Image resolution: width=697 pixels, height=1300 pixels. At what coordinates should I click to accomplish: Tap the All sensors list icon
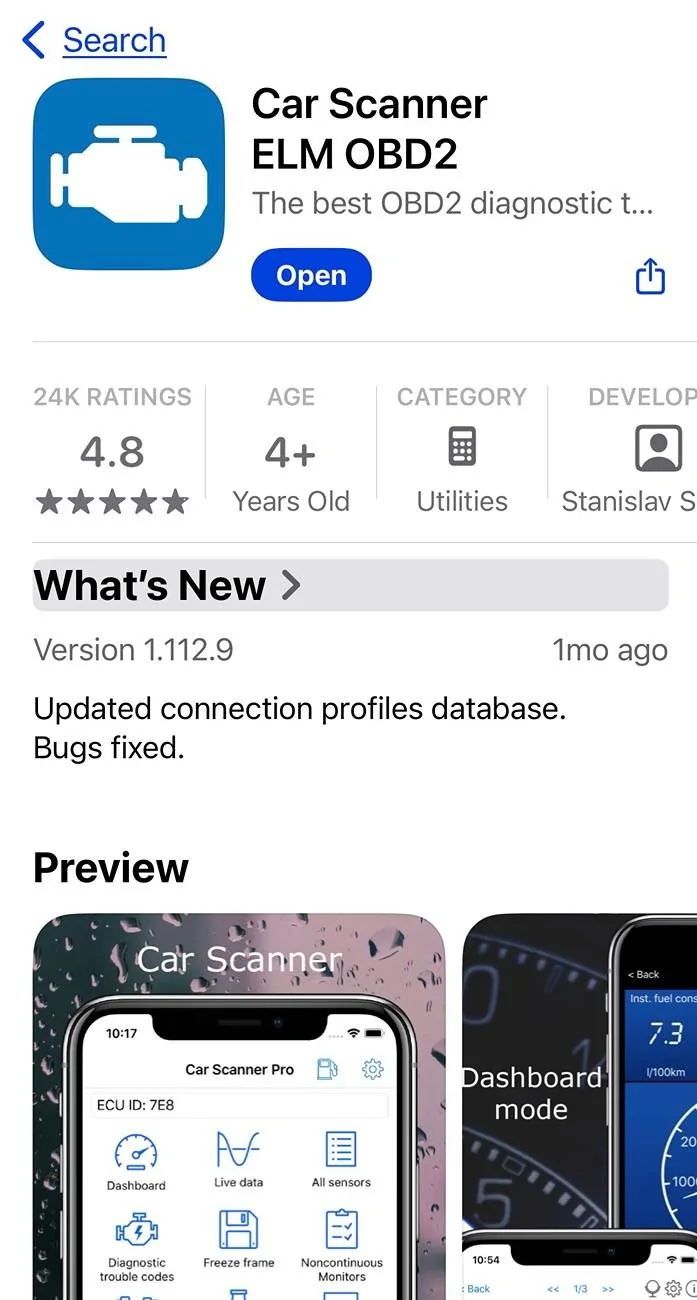(x=341, y=1151)
